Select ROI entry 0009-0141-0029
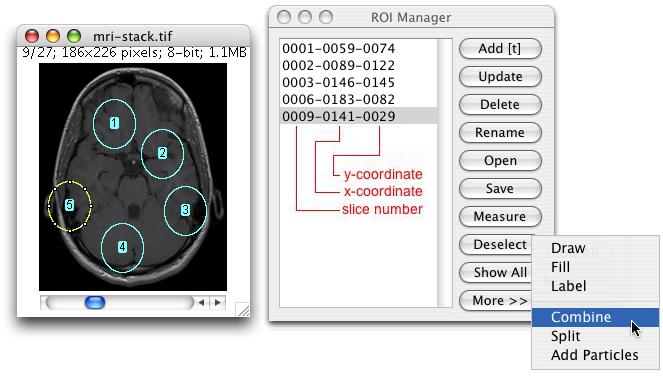 pos(359,116)
